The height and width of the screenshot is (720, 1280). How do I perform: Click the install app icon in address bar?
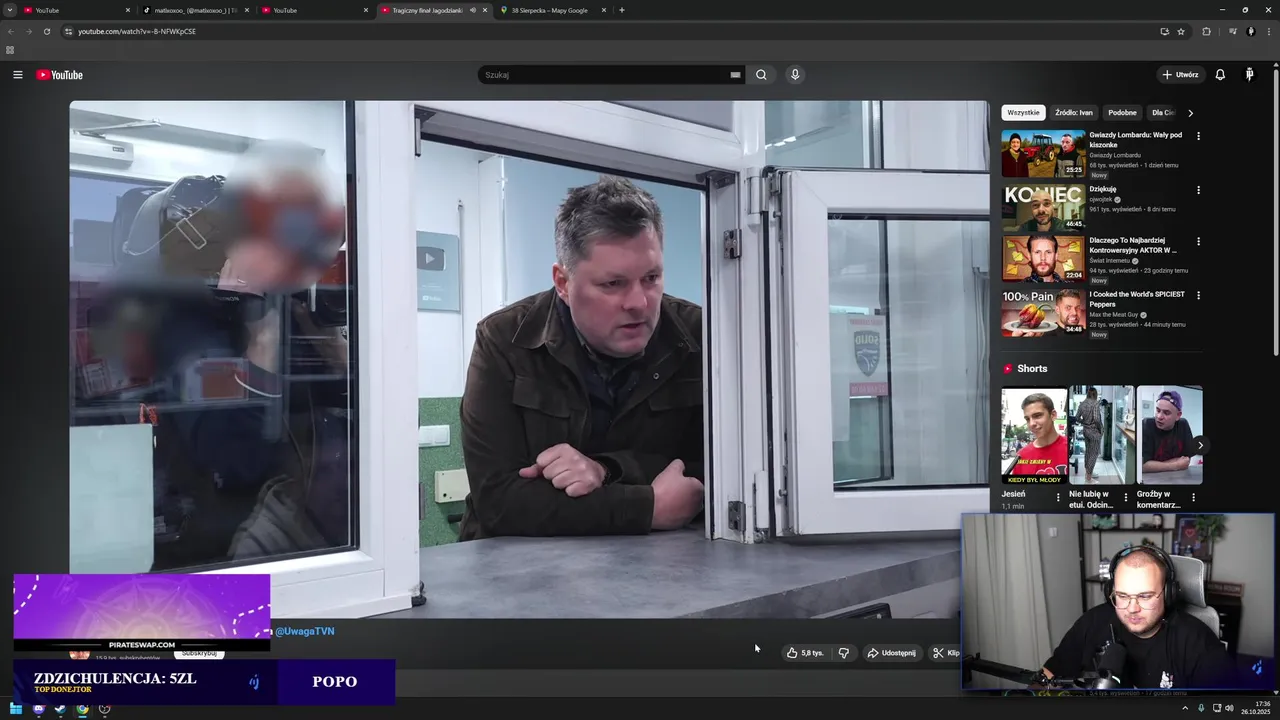pyautogui.click(x=1164, y=31)
